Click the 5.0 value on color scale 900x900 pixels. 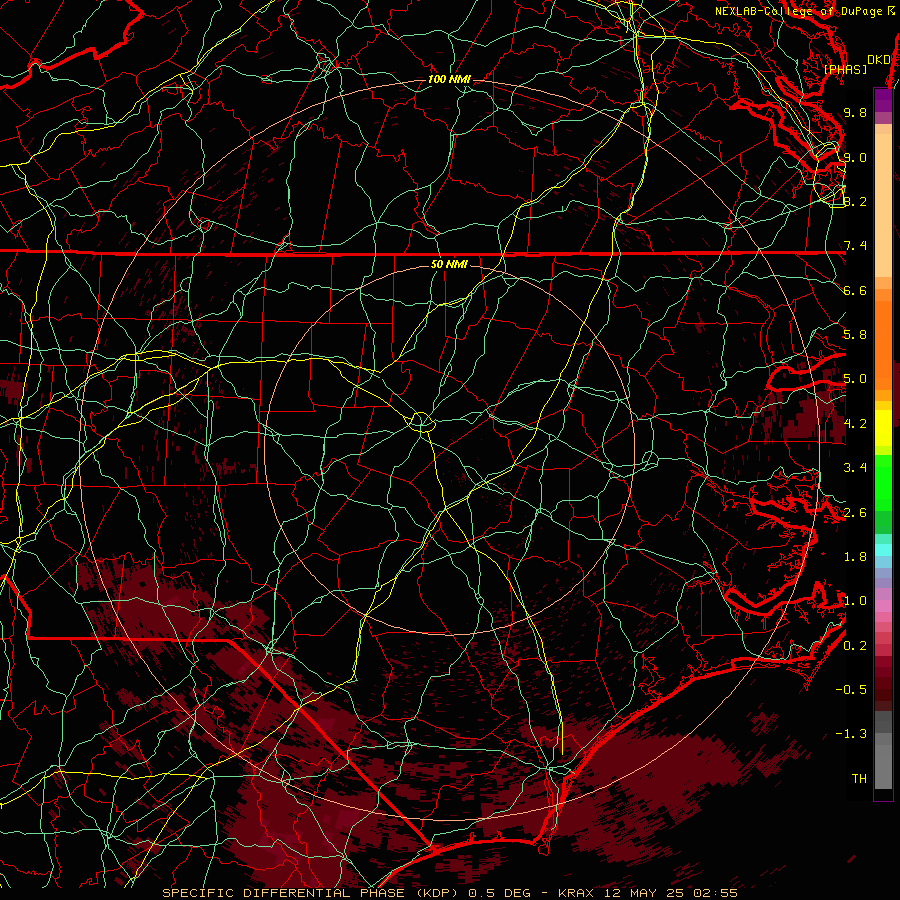point(855,379)
